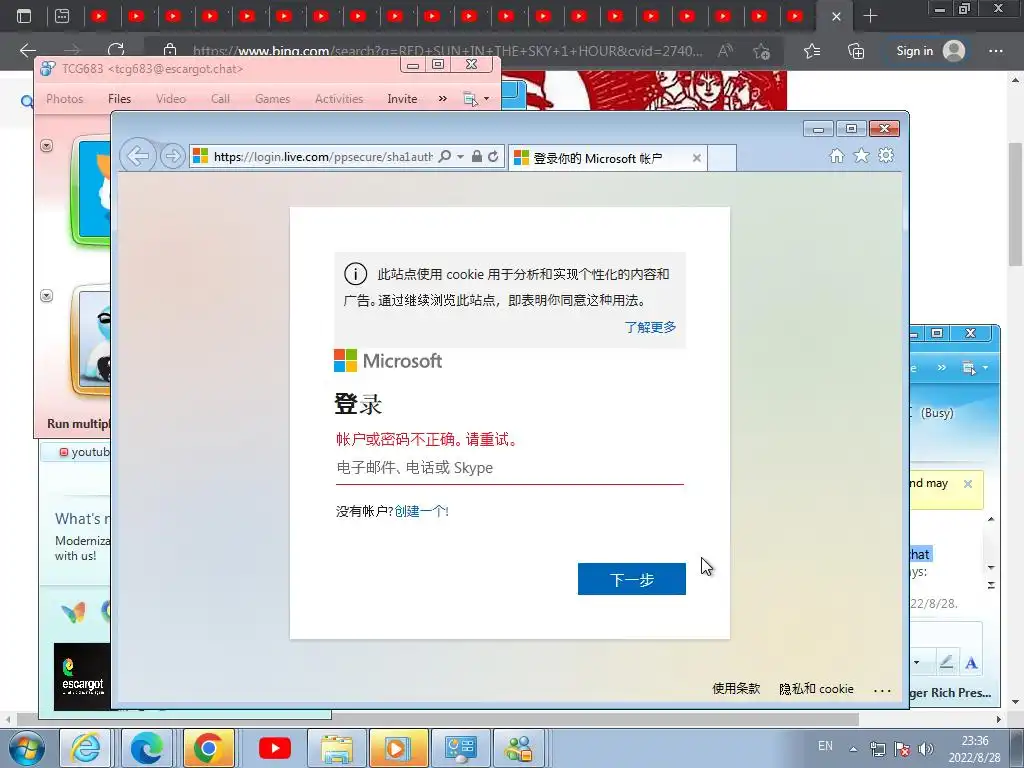
Task: Click the Edge tab actions menu icon
Action: tap(24, 16)
